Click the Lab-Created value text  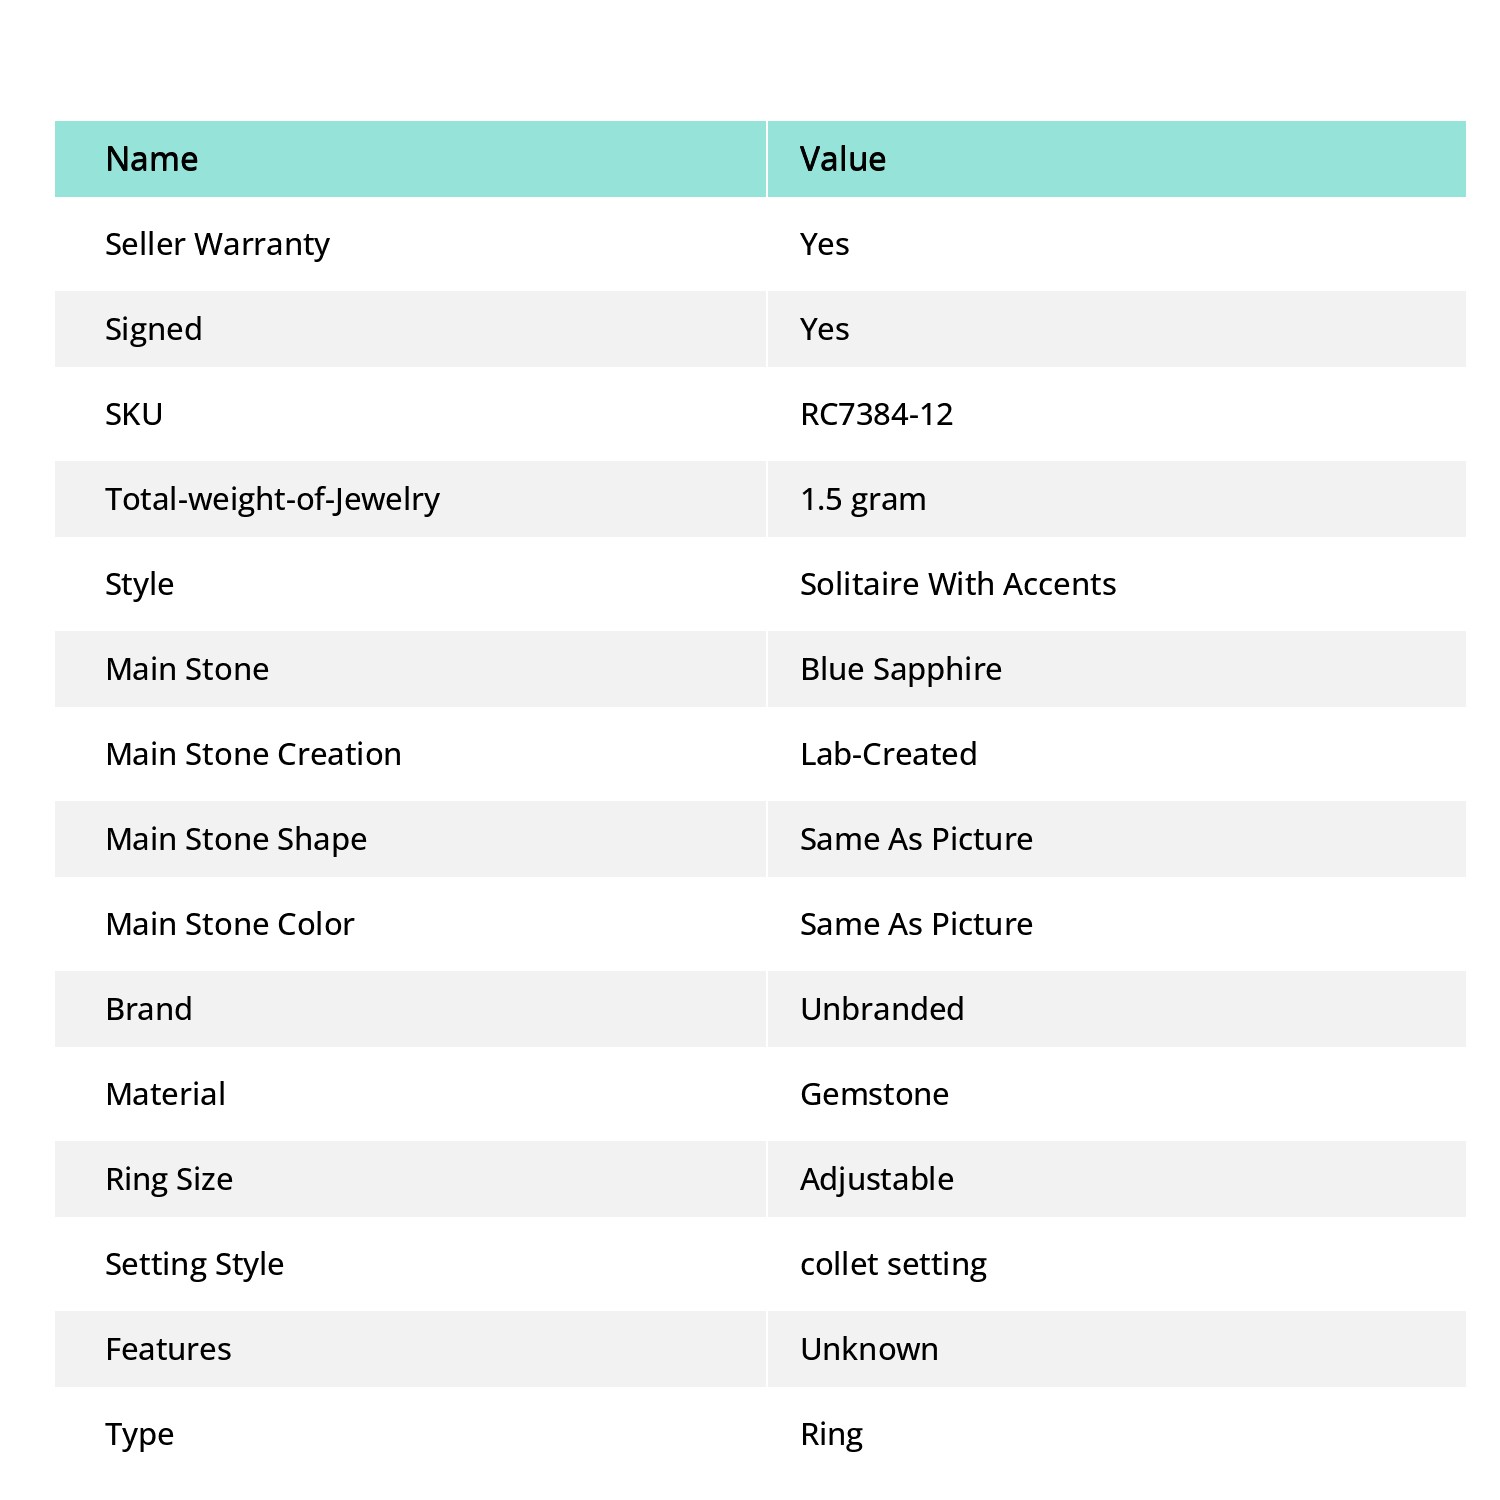pyautogui.click(x=888, y=754)
